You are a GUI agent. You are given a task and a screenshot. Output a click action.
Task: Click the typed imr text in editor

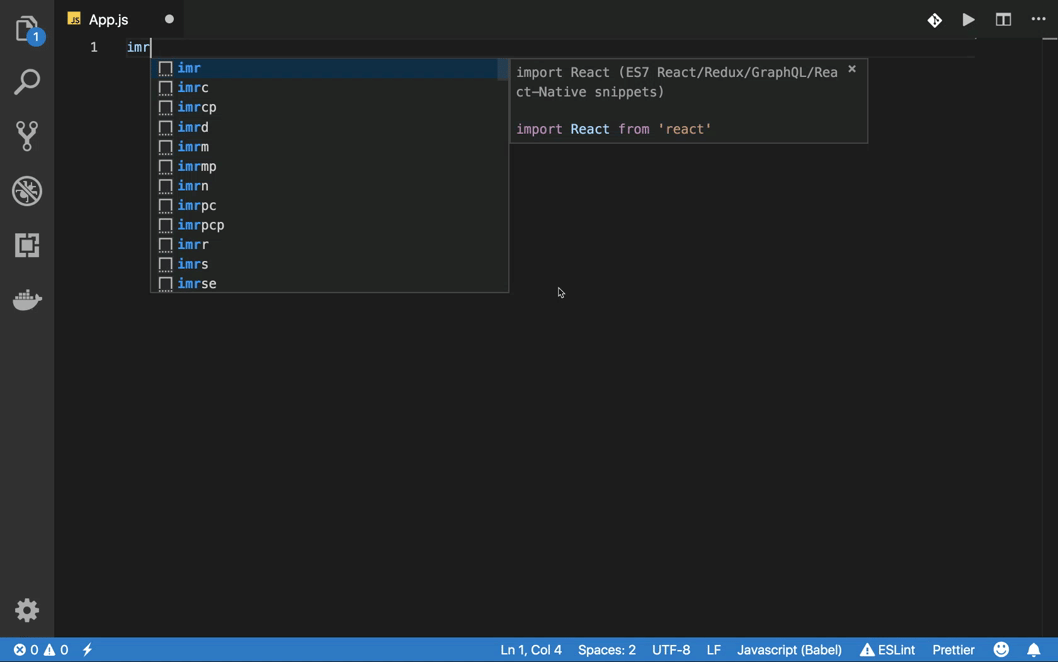(x=138, y=47)
